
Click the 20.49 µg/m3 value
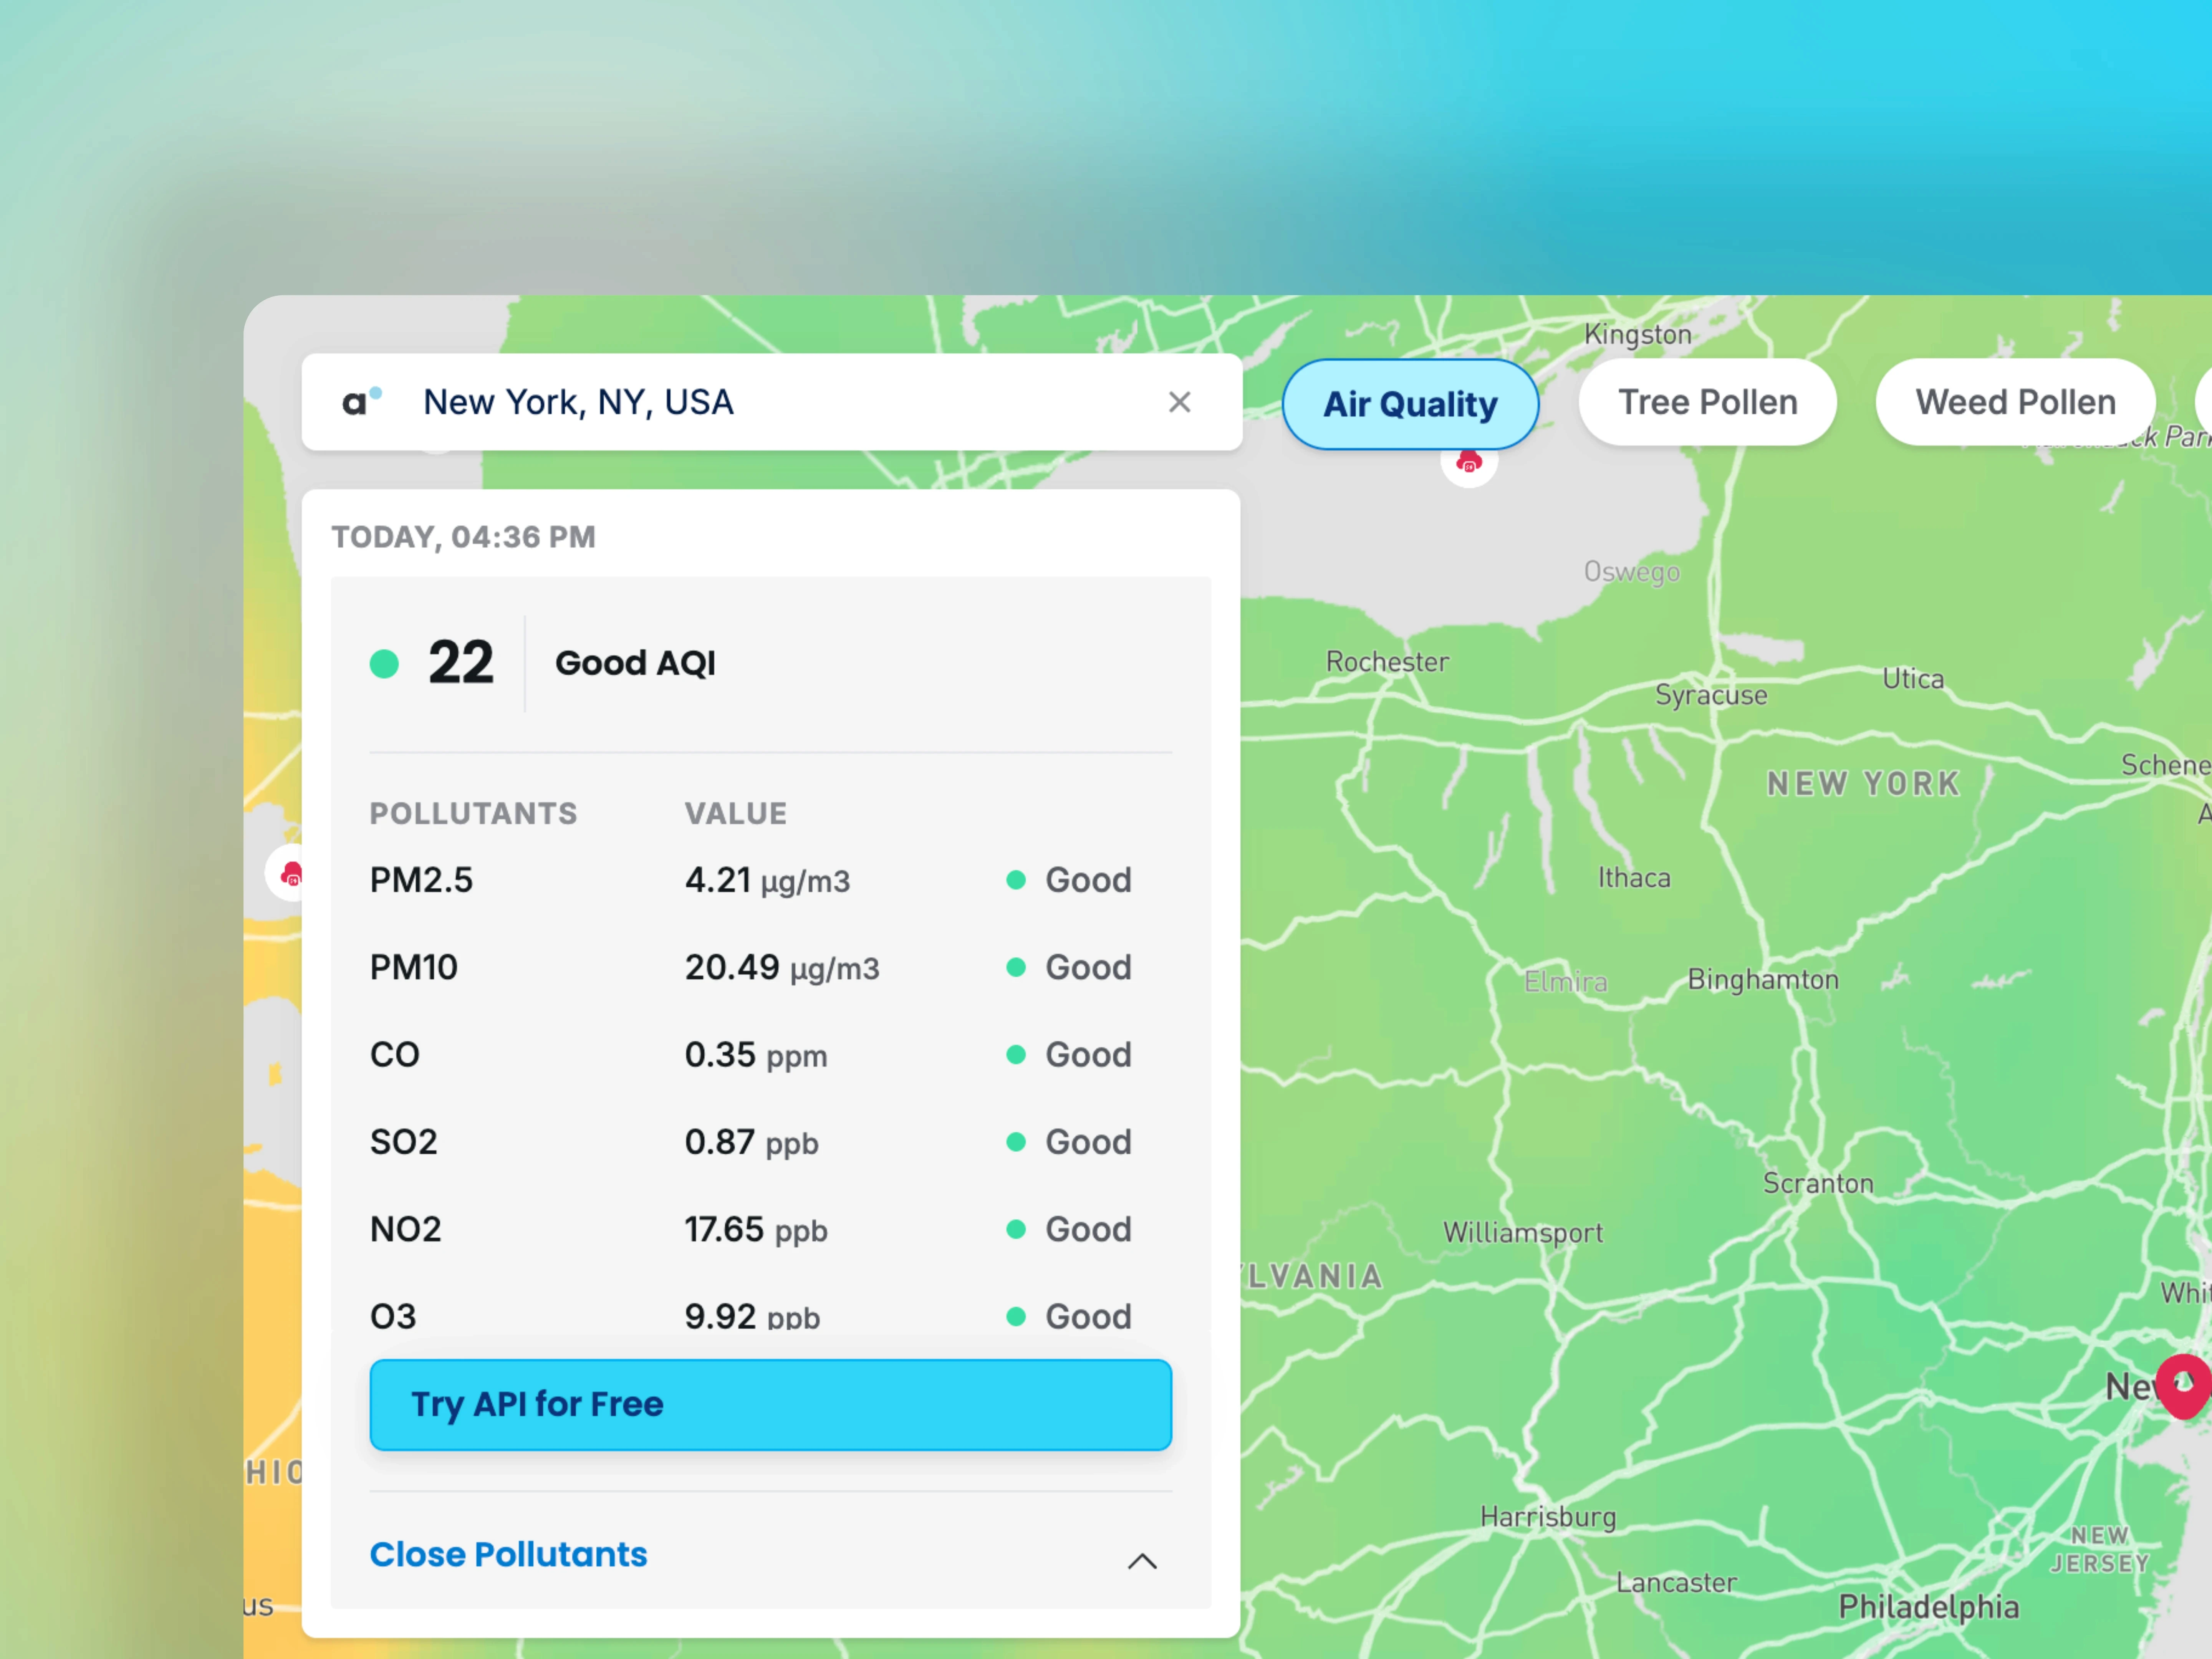[x=782, y=968]
